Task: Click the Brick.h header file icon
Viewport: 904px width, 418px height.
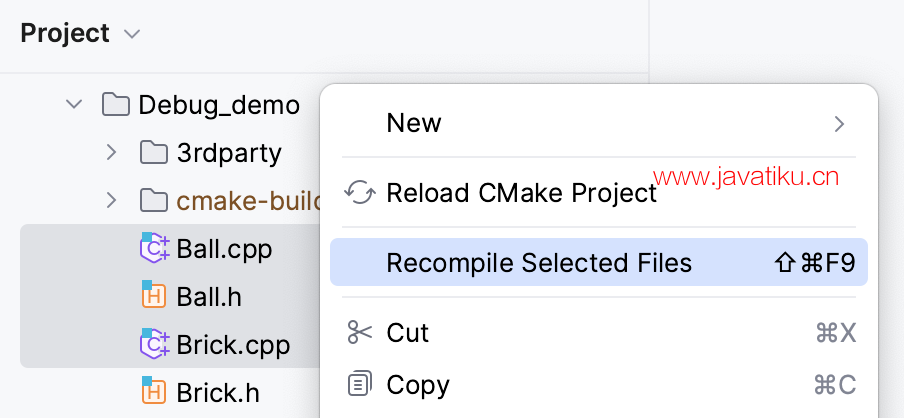Action: [154, 392]
